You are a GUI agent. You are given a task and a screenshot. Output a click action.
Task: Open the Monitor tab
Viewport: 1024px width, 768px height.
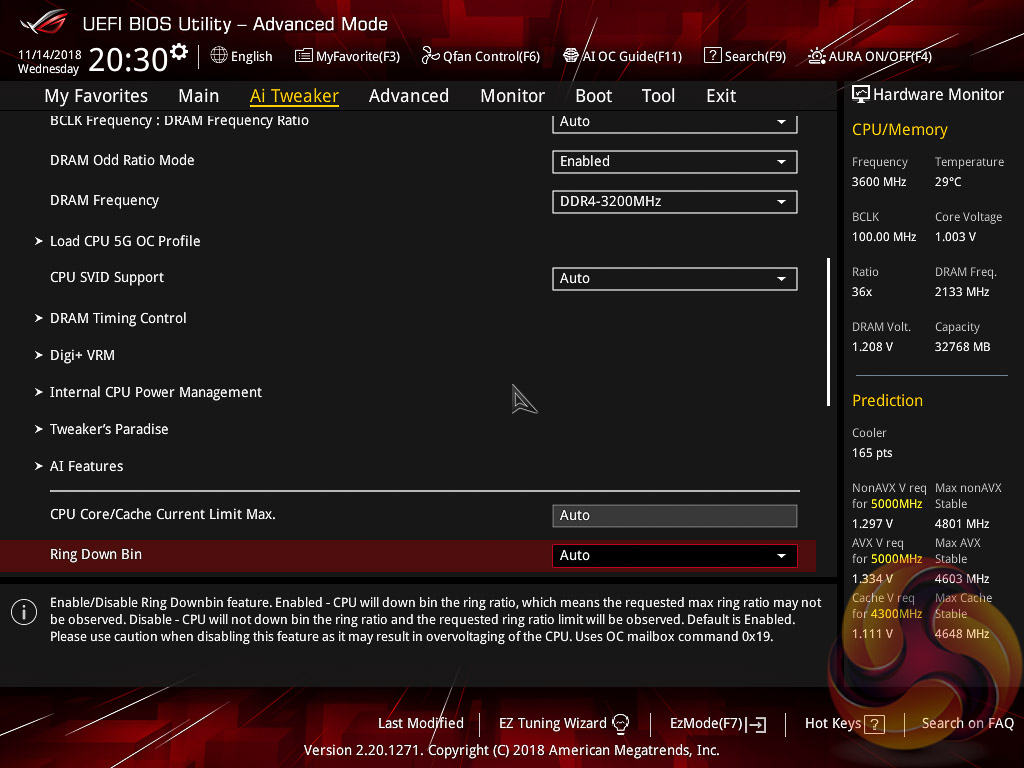(x=513, y=96)
